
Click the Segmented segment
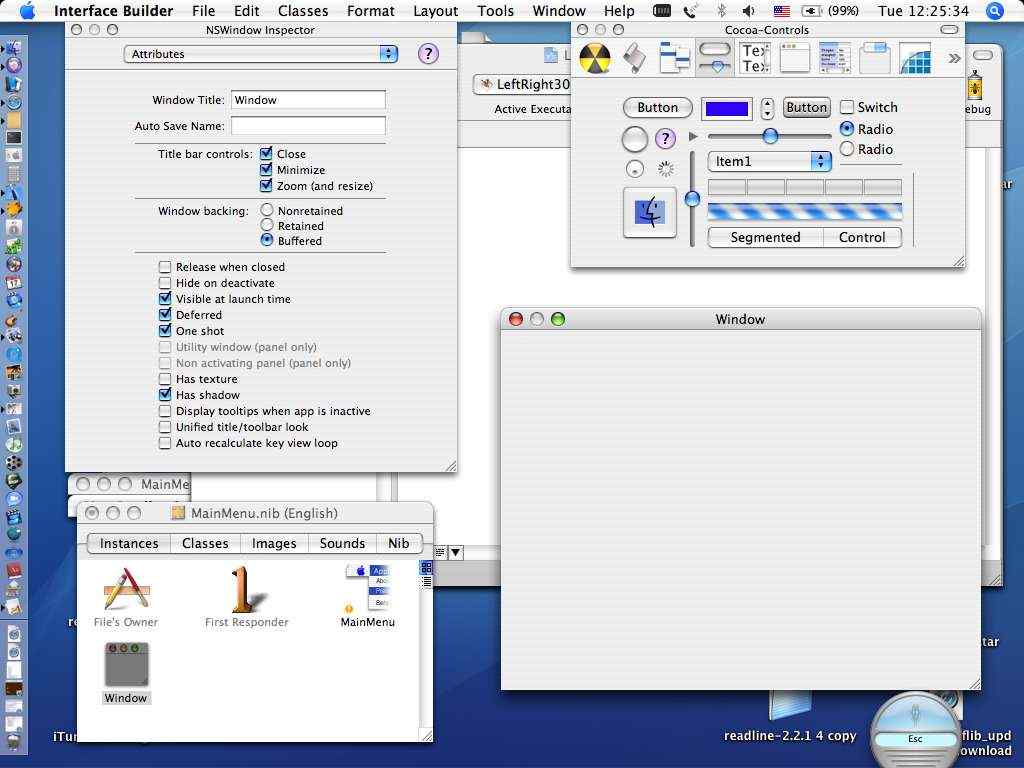pos(765,237)
